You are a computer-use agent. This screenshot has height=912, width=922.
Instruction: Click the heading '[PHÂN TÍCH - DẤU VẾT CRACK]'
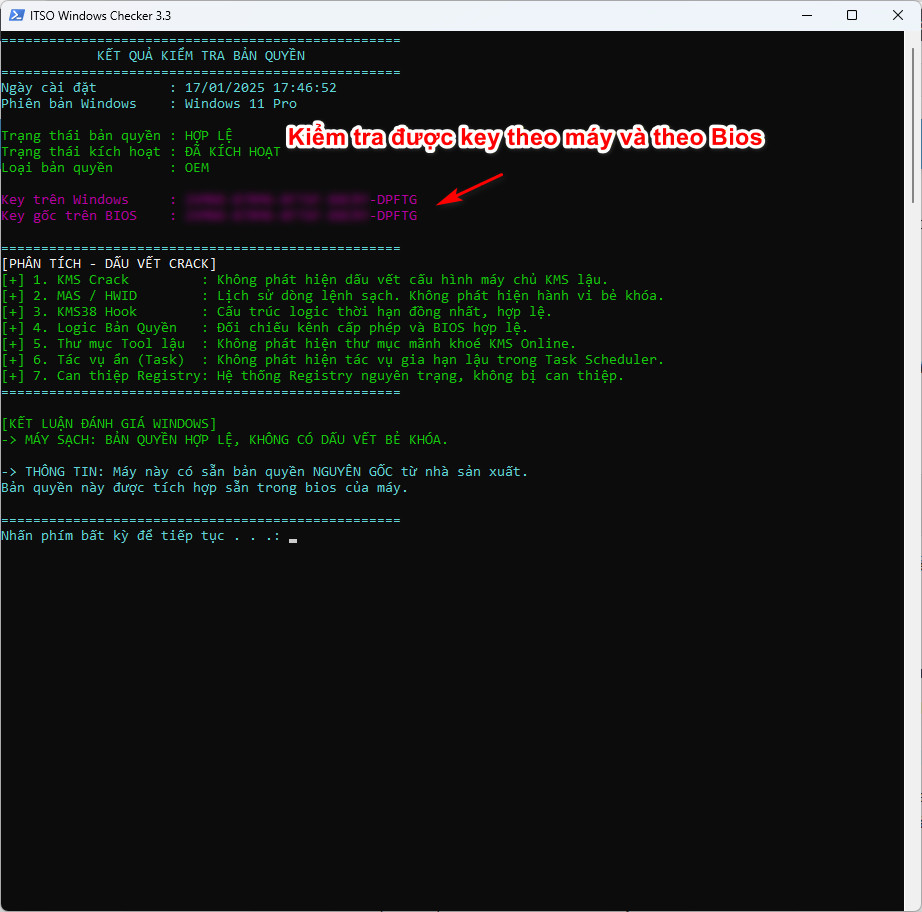[109, 263]
